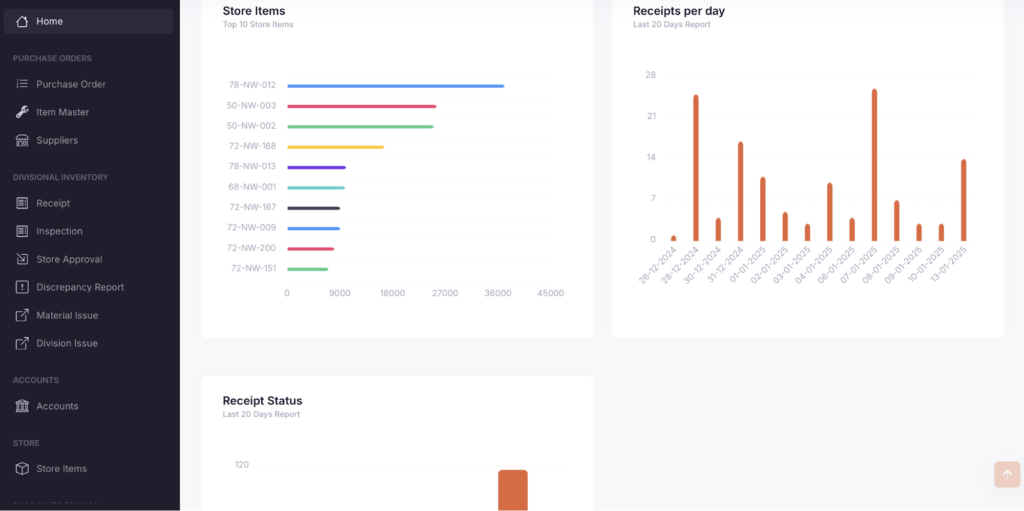Viewport: 1024px width, 511px height.
Task: Click the 68-NW-001 teal bar
Action: point(315,188)
